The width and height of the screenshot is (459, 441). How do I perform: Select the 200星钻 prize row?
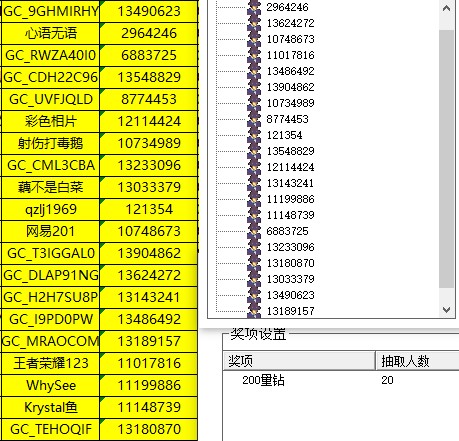point(341,380)
